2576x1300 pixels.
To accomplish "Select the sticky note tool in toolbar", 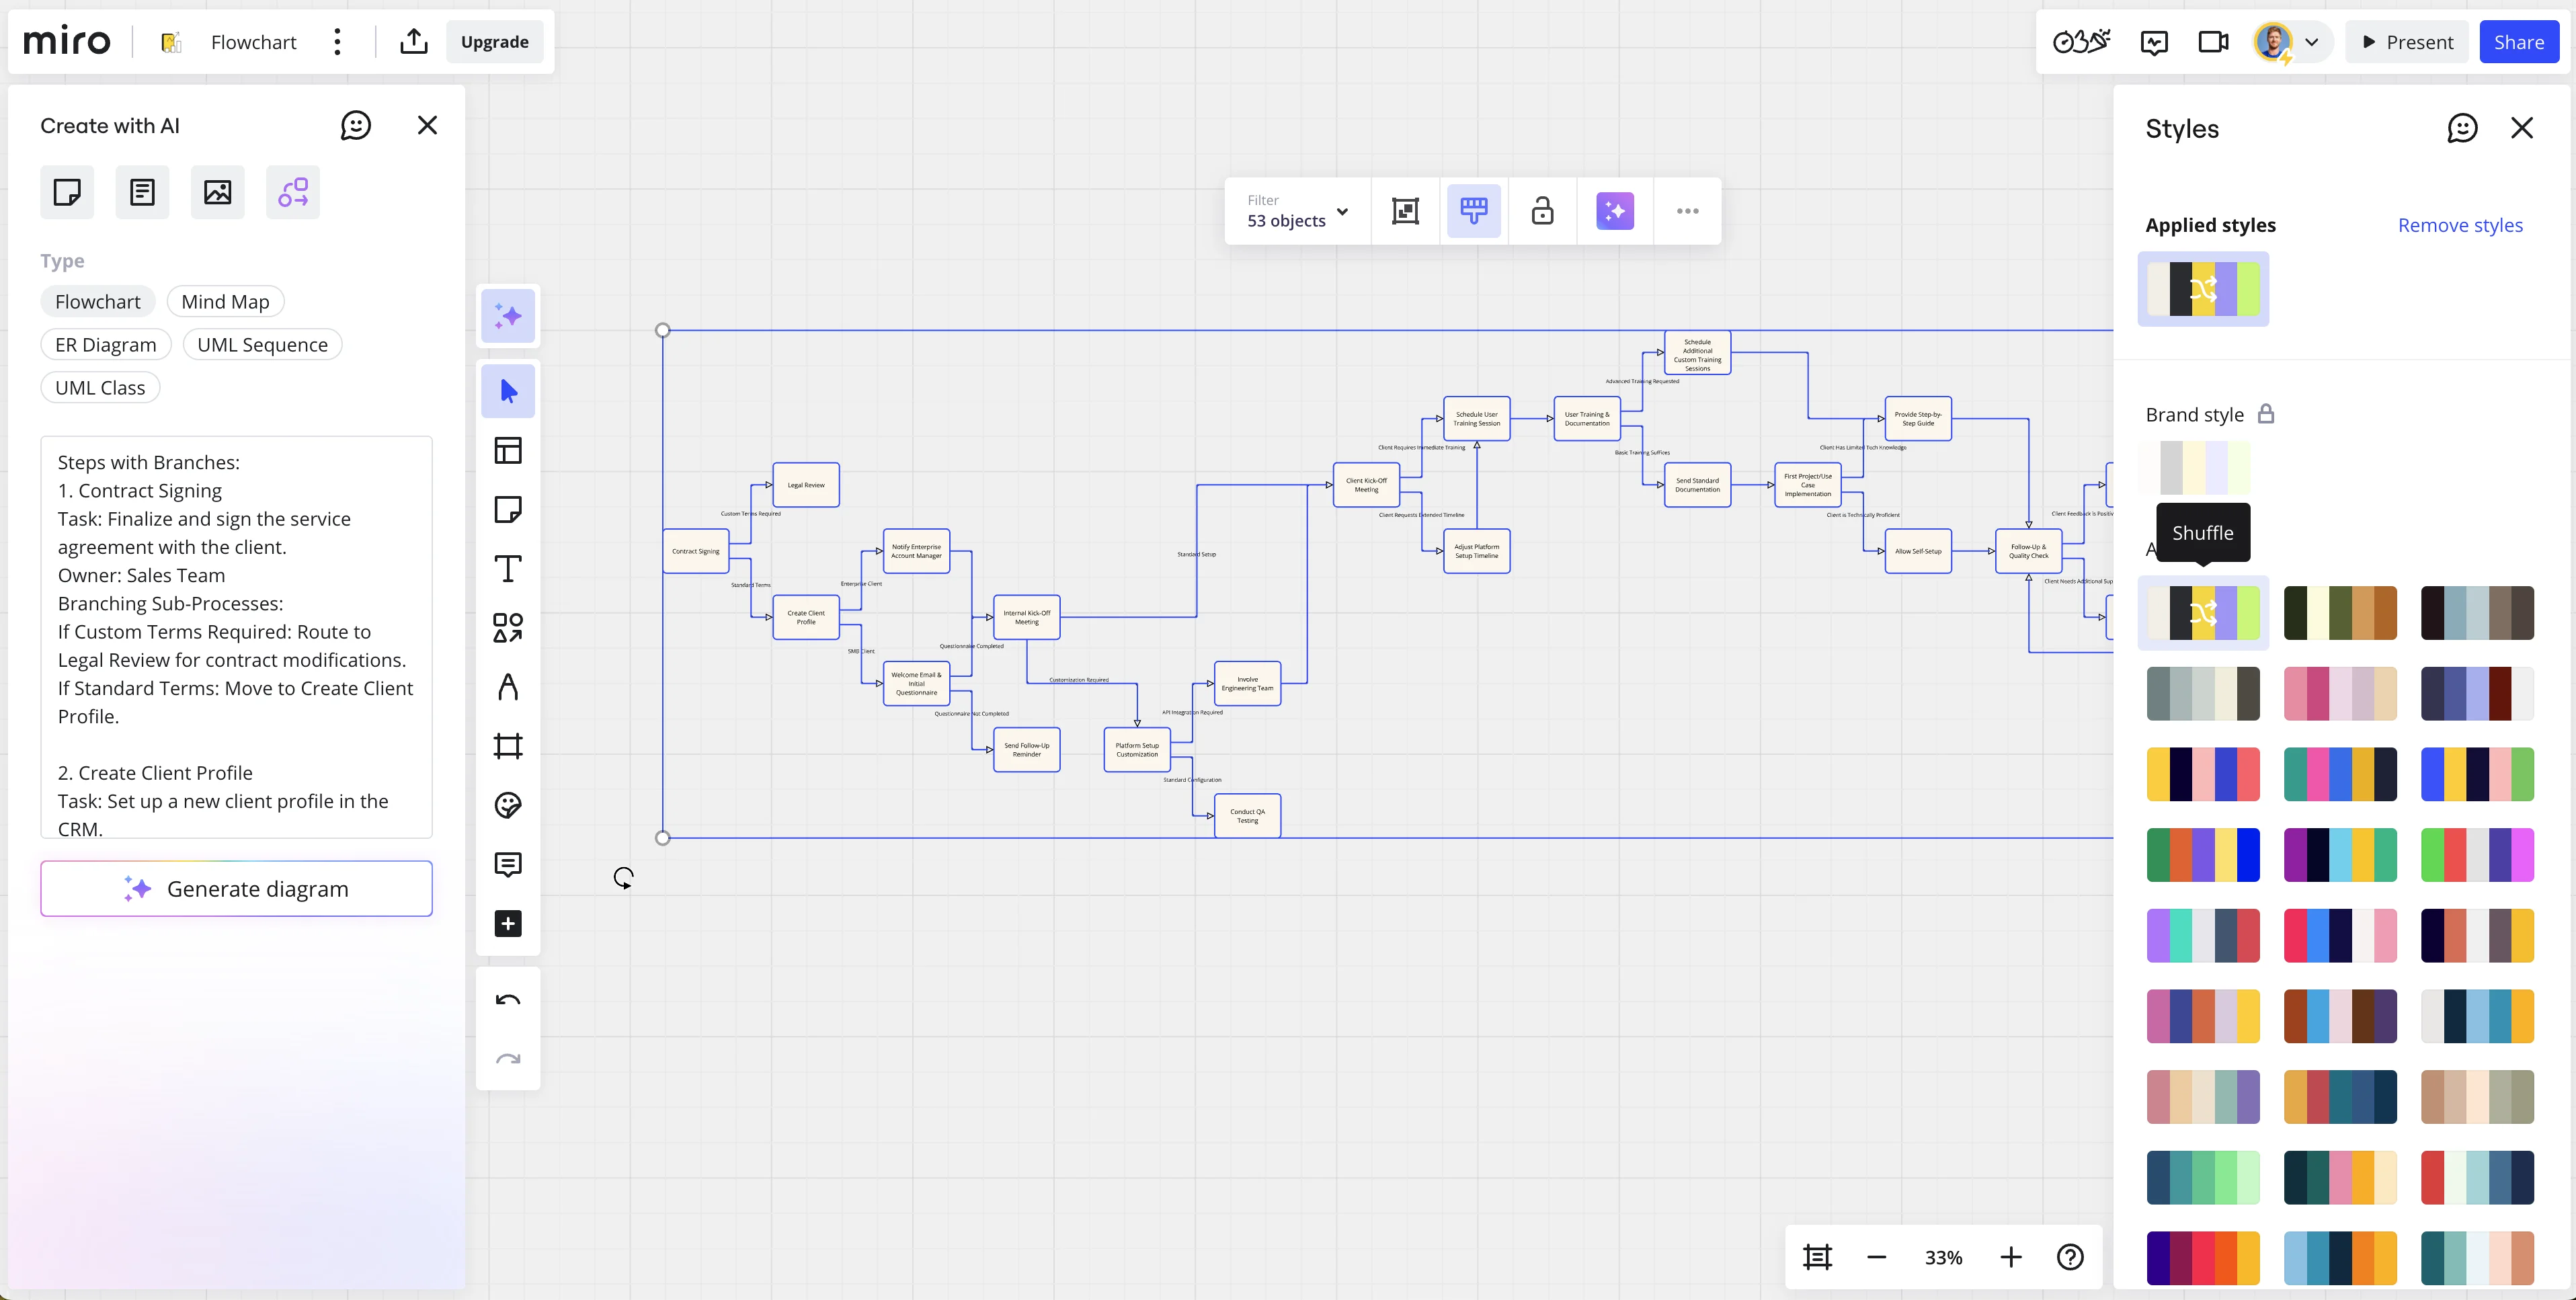I will [x=508, y=510].
